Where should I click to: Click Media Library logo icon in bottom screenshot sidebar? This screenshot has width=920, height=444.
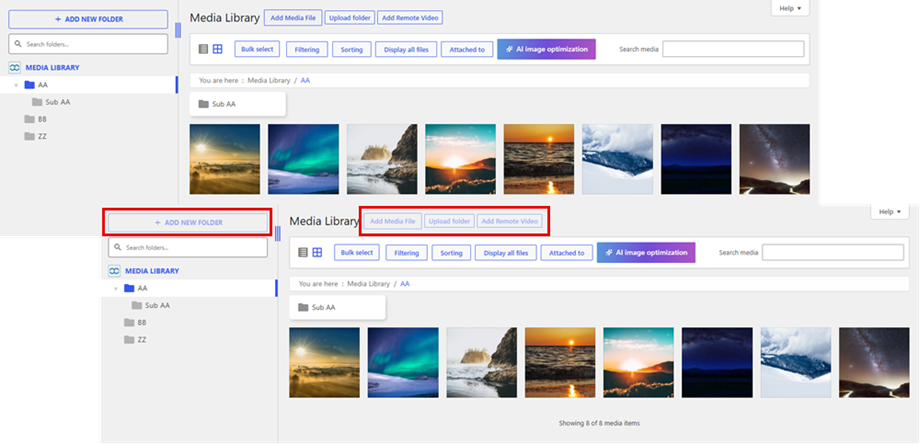114,271
